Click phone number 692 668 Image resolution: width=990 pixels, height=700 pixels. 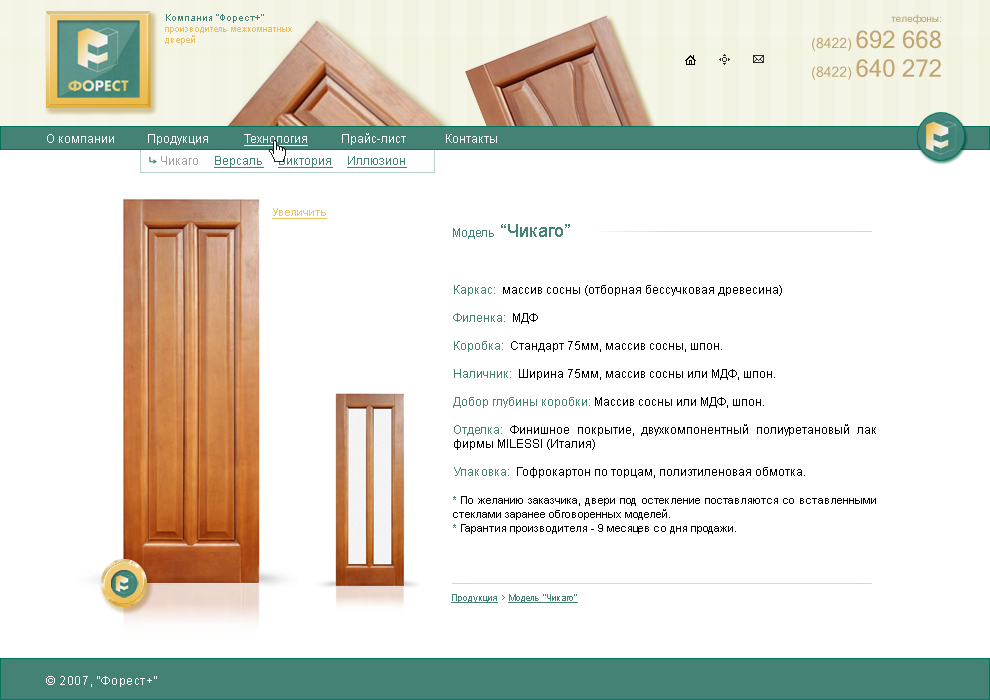pyautogui.click(x=898, y=40)
